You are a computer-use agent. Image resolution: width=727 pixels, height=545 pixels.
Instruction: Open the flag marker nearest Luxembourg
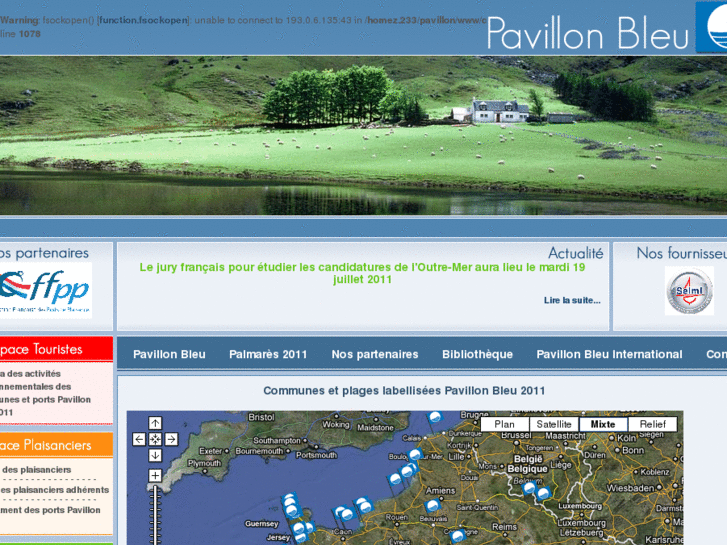click(x=543, y=494)
